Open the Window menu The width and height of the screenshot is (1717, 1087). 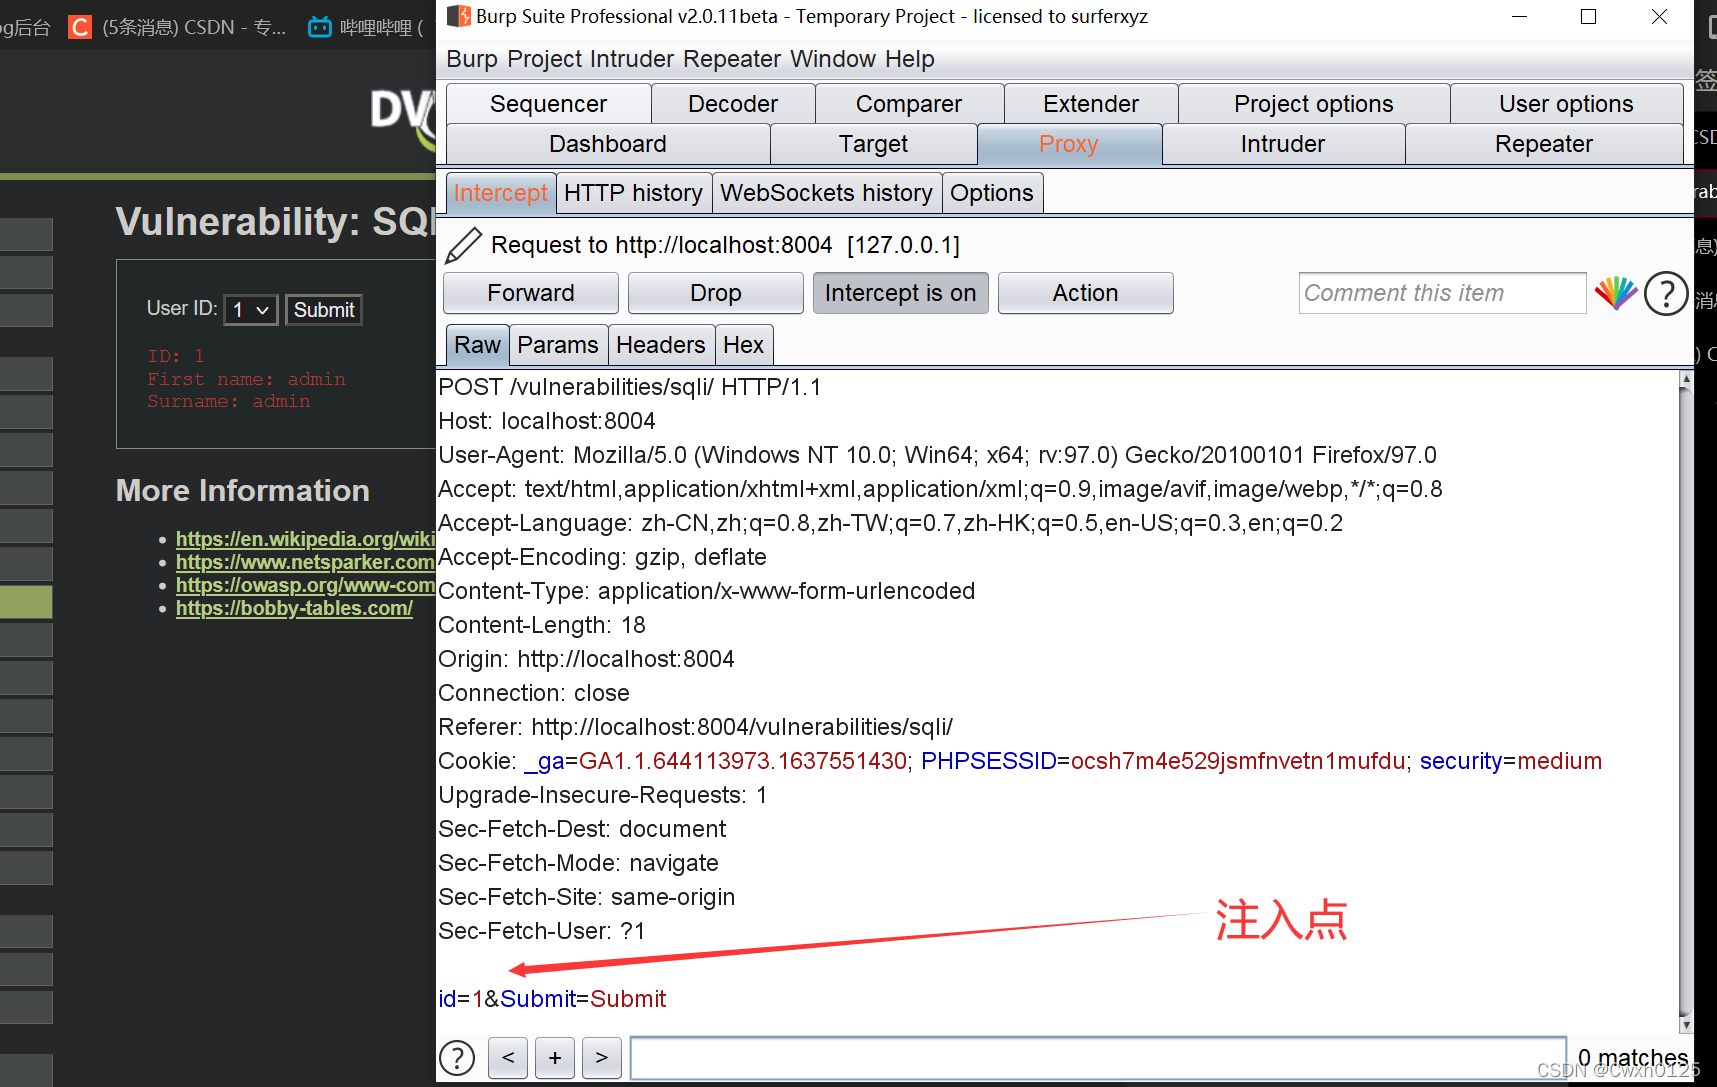click(x=833, y=59)
